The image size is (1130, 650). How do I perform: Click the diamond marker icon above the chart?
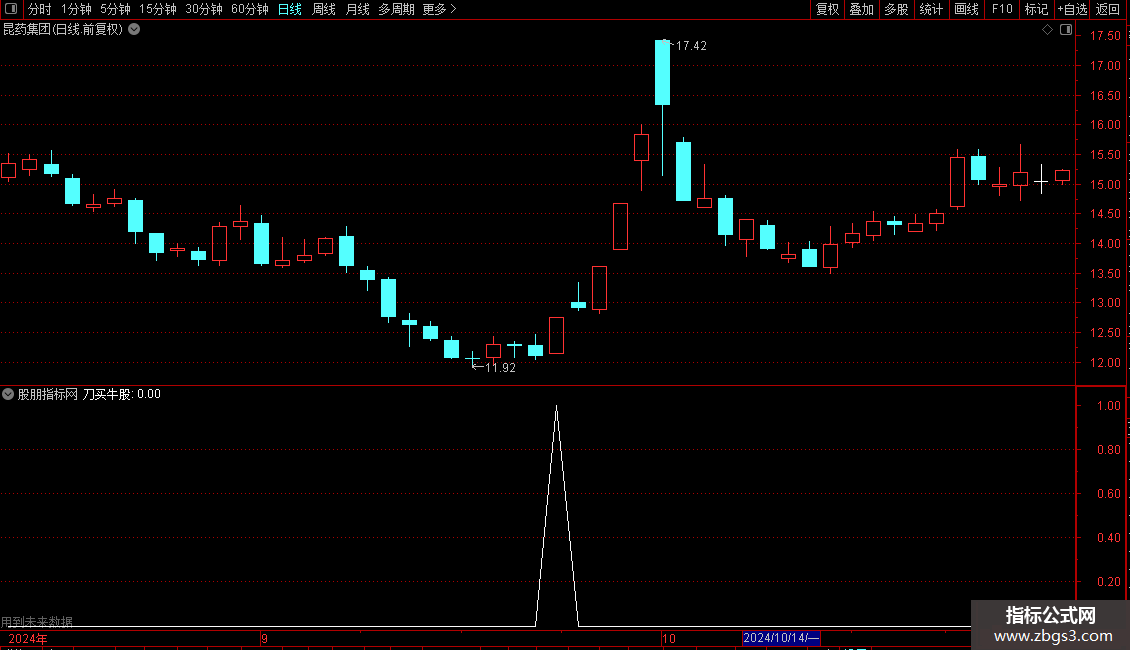point(1048,30)
